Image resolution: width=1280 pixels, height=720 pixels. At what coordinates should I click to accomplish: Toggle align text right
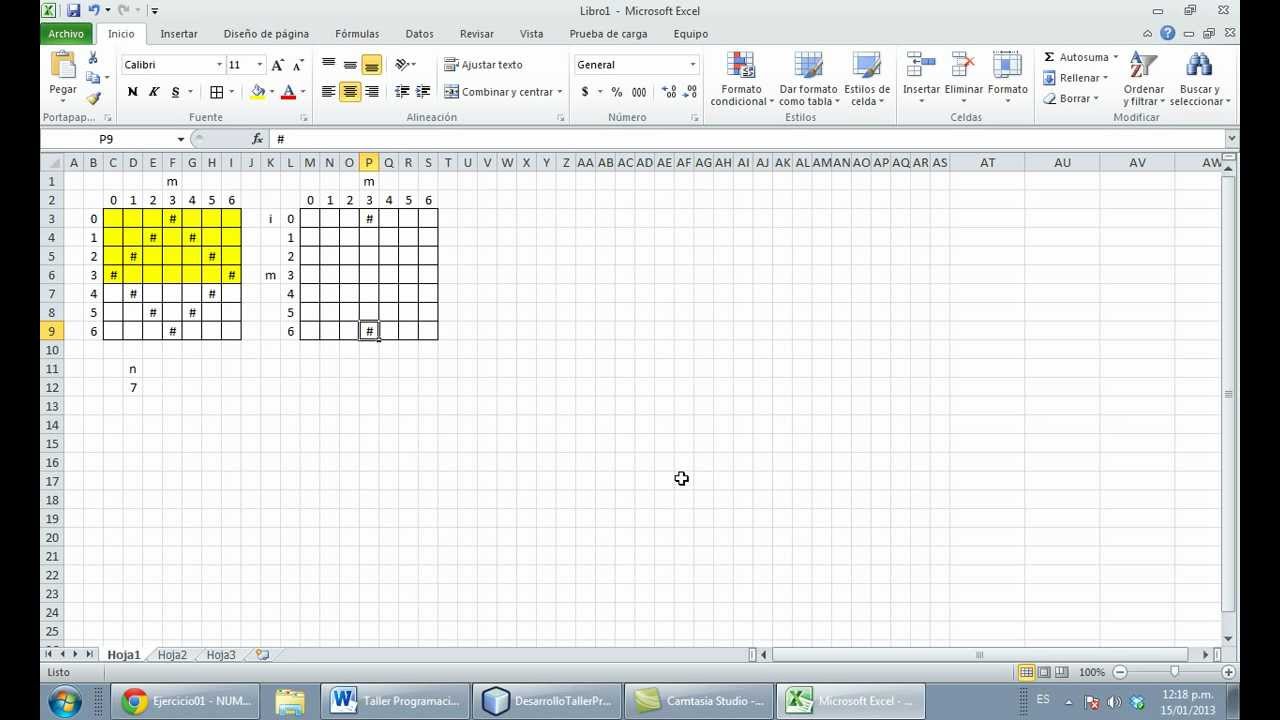coord(372,92)
